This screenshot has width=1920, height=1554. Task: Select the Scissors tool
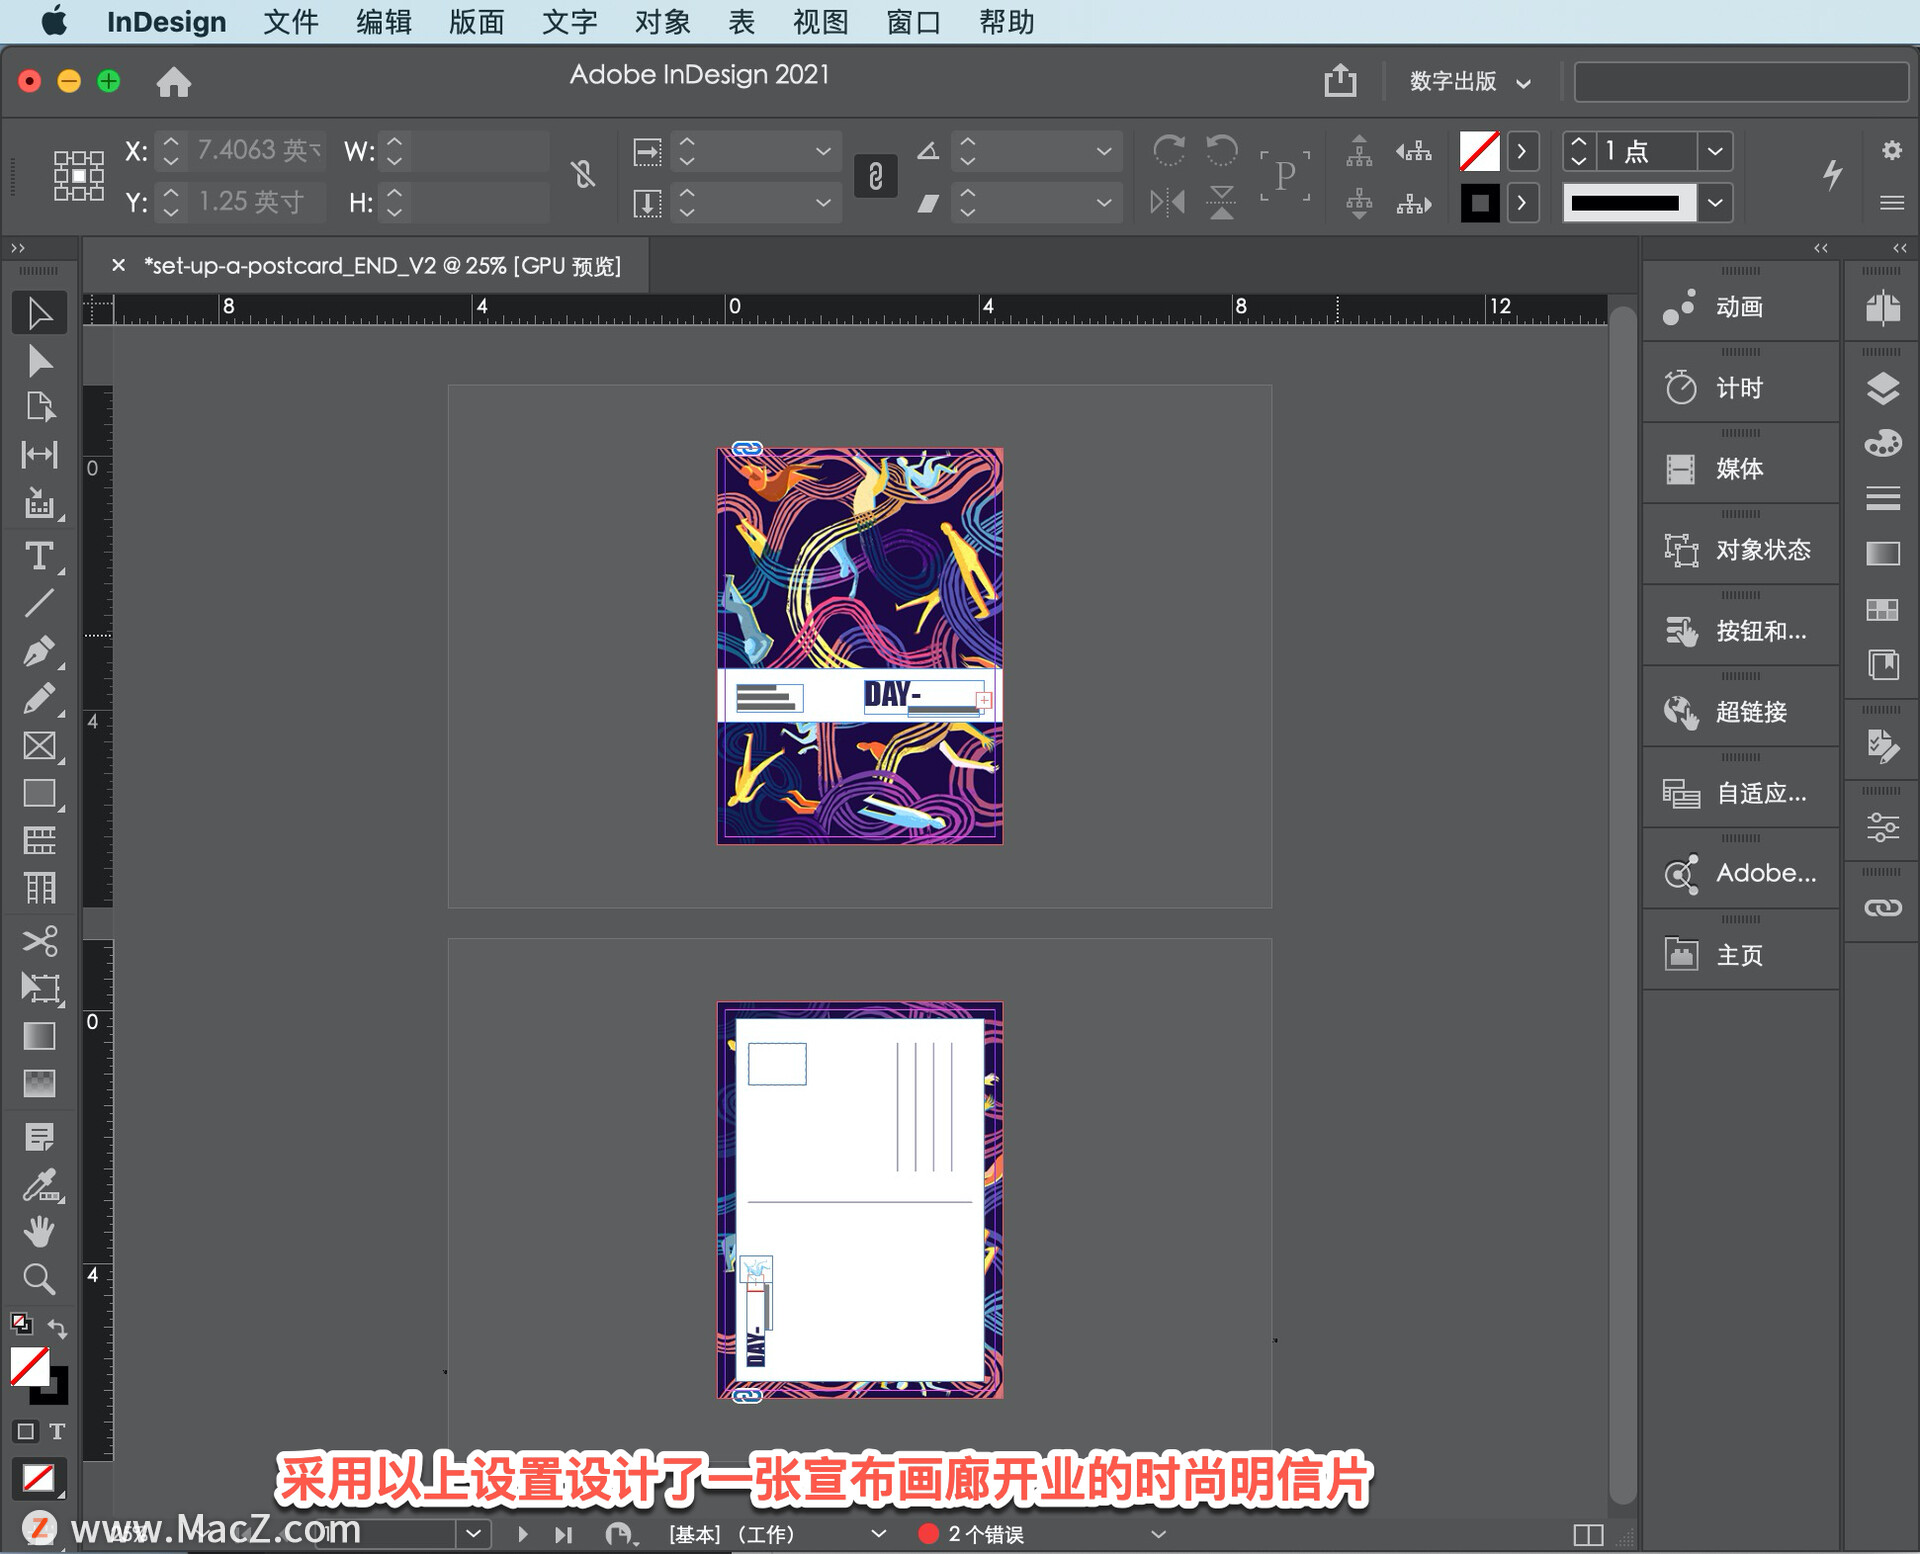[x=39, y=941]
